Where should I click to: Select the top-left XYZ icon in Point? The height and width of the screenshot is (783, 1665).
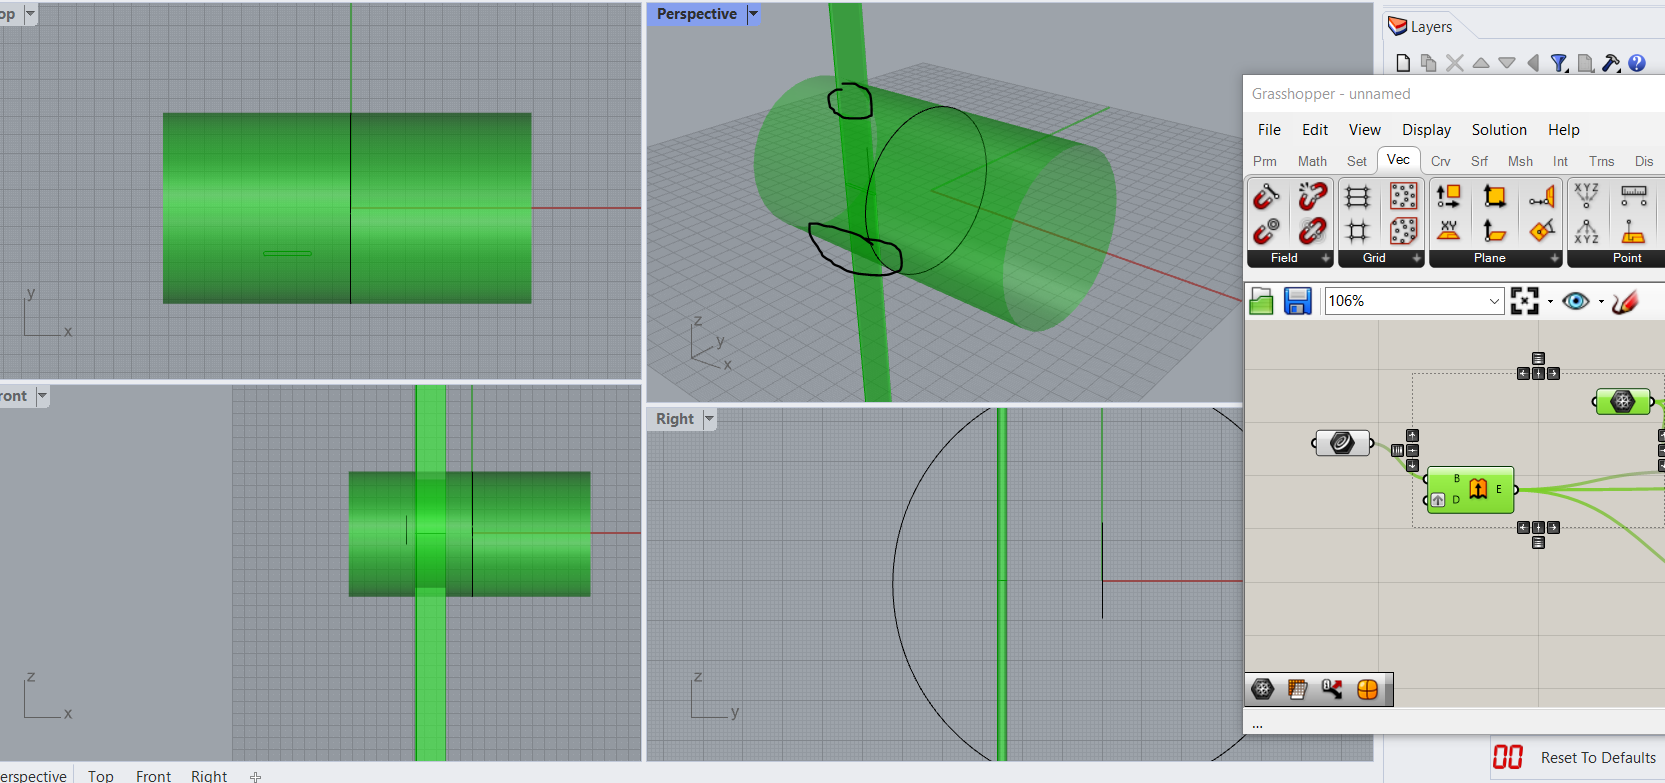1586,196
